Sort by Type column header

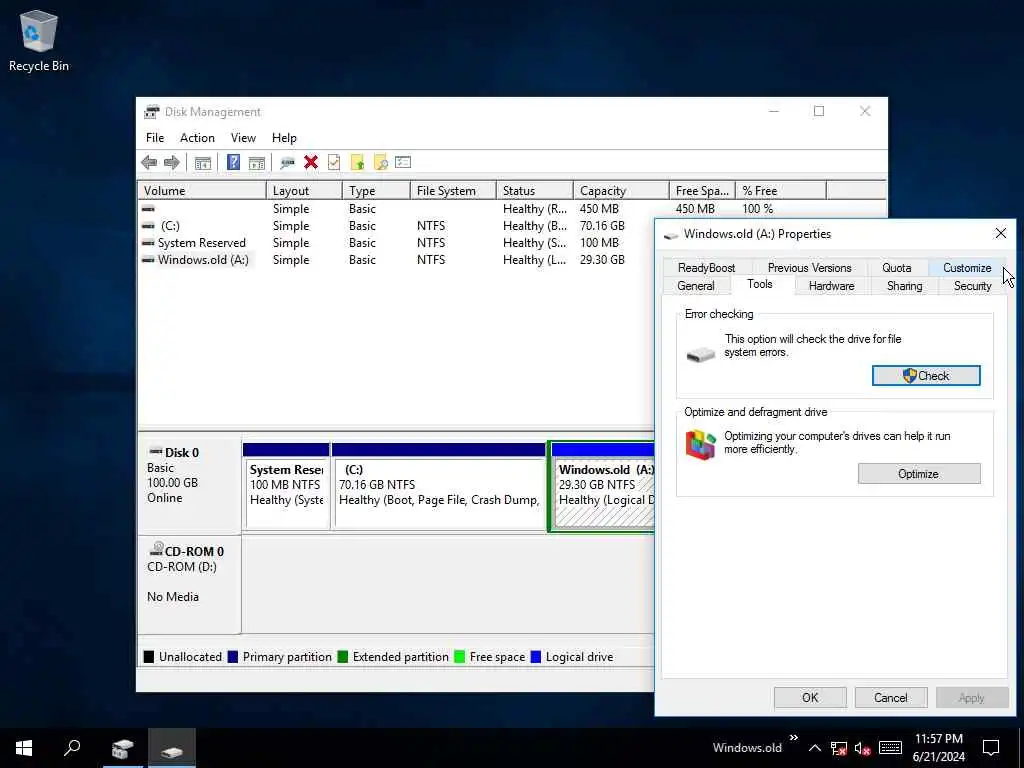[x=376, y=191]
